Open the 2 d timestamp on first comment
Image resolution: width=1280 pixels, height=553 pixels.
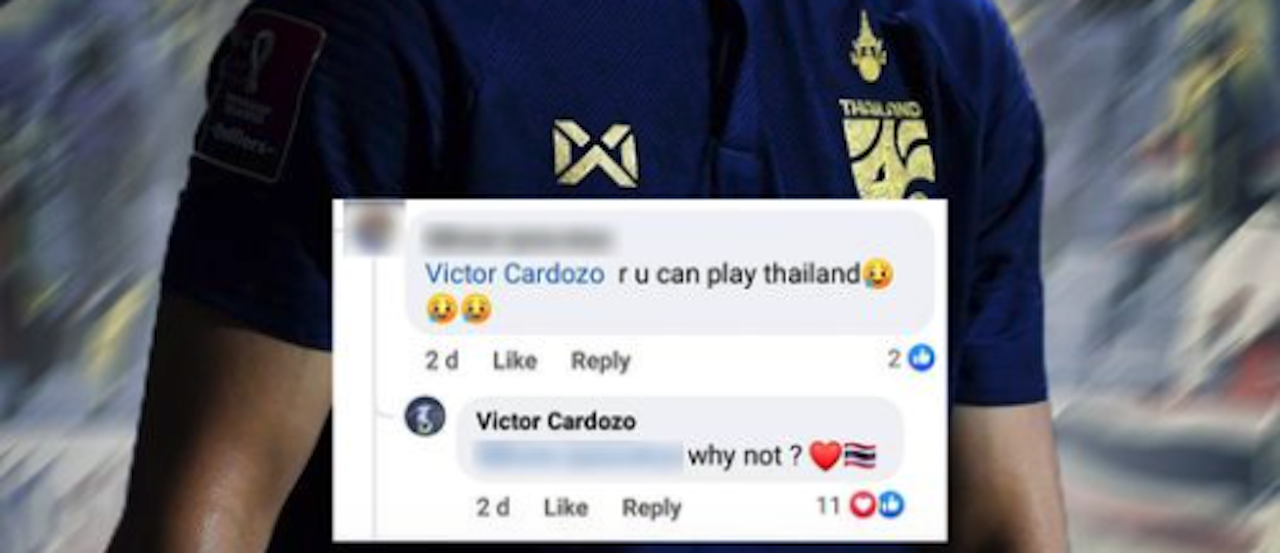point(441,361)
